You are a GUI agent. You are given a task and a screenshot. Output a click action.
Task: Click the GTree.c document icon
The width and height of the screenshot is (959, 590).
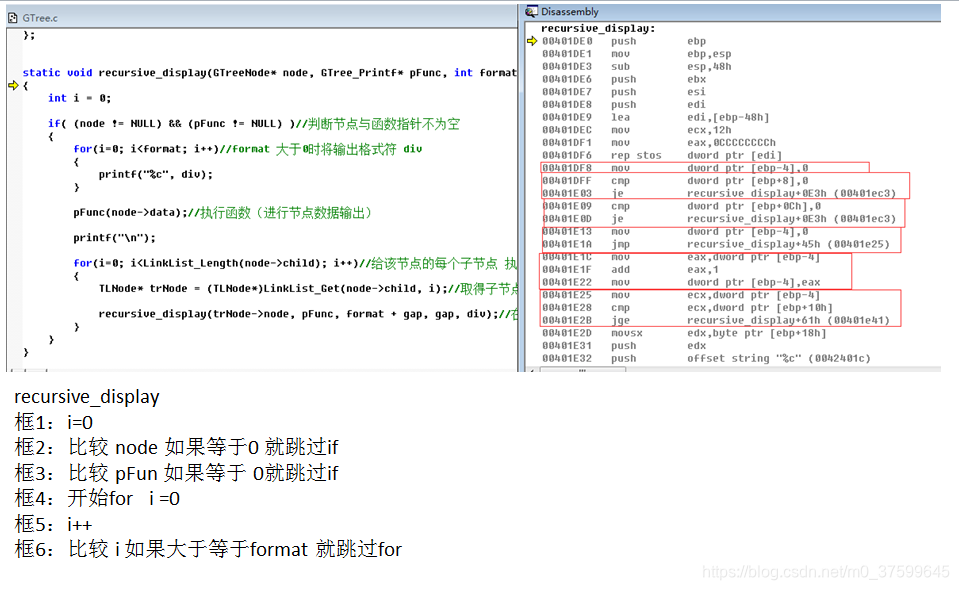pyautogui.click(x=13, y=18)
